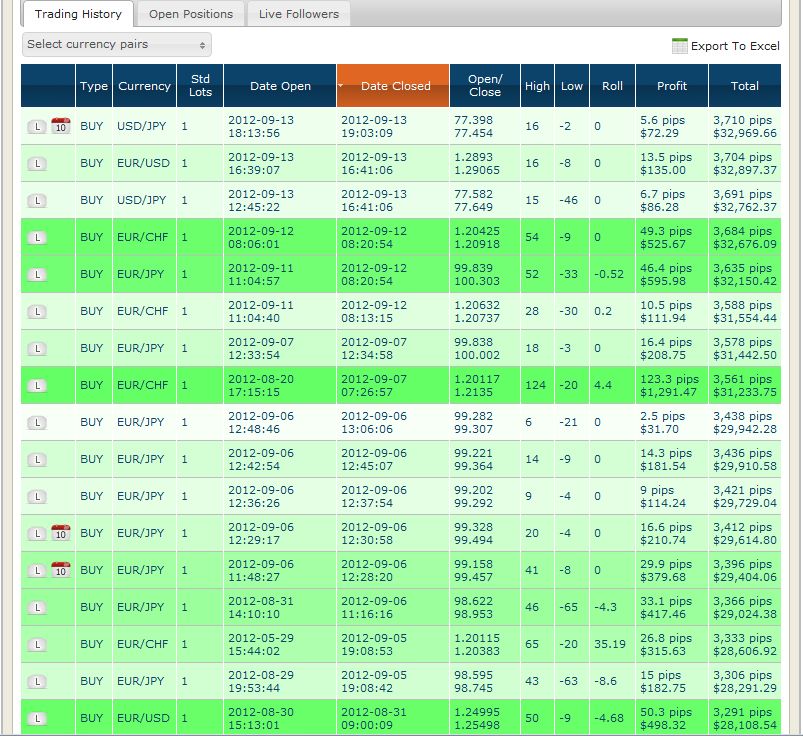Click the L icon on the $208.75 profit row
This screenshot has width=803, height=736.
(x=37, y=349)
